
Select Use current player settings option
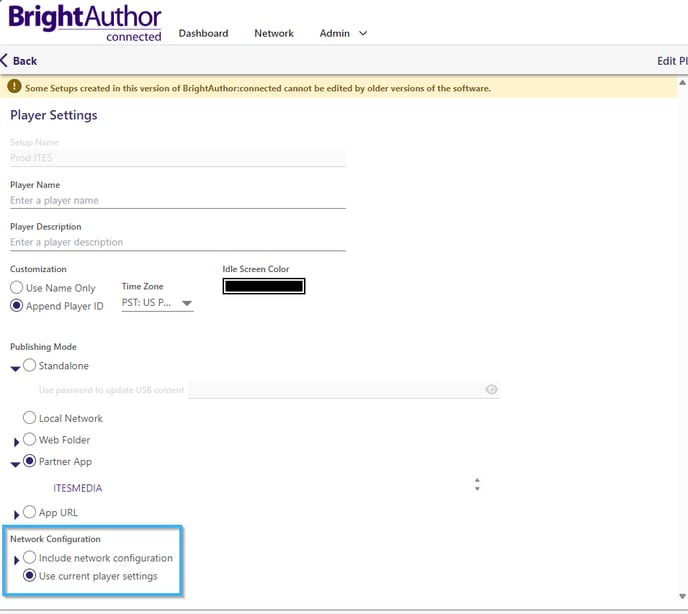tap(29, 575)
